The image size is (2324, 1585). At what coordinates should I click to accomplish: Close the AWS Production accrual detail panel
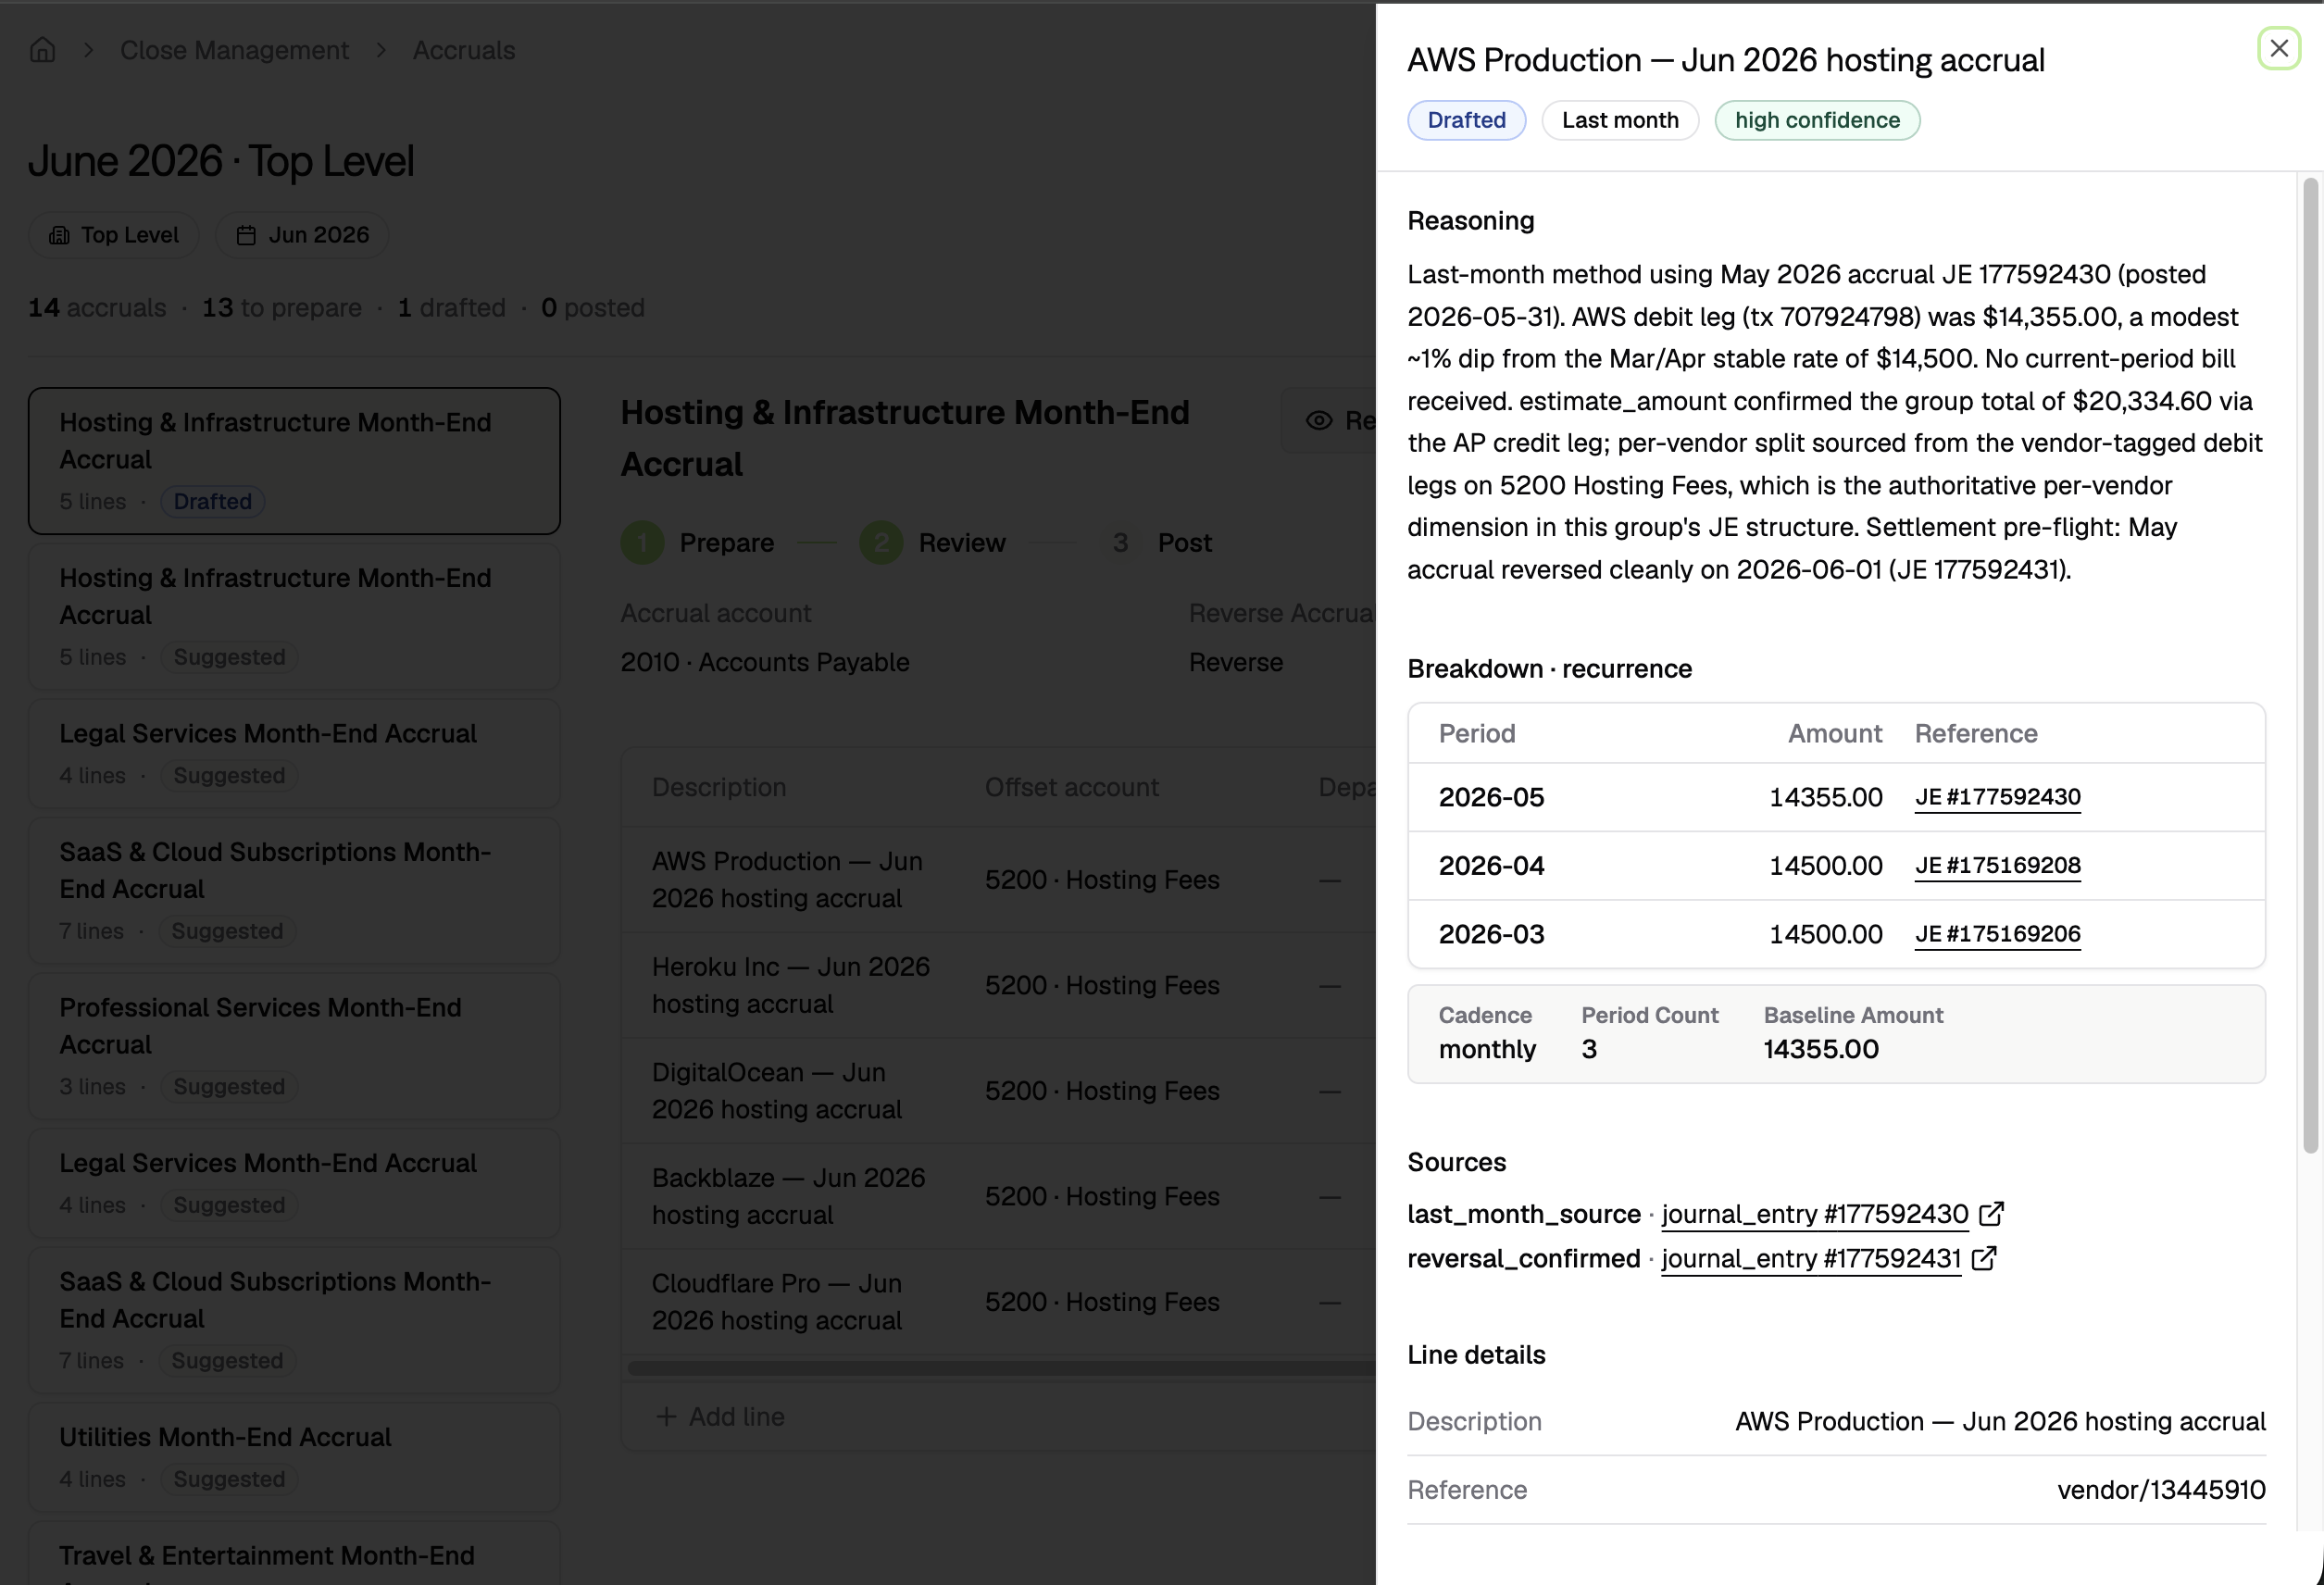2279,48
